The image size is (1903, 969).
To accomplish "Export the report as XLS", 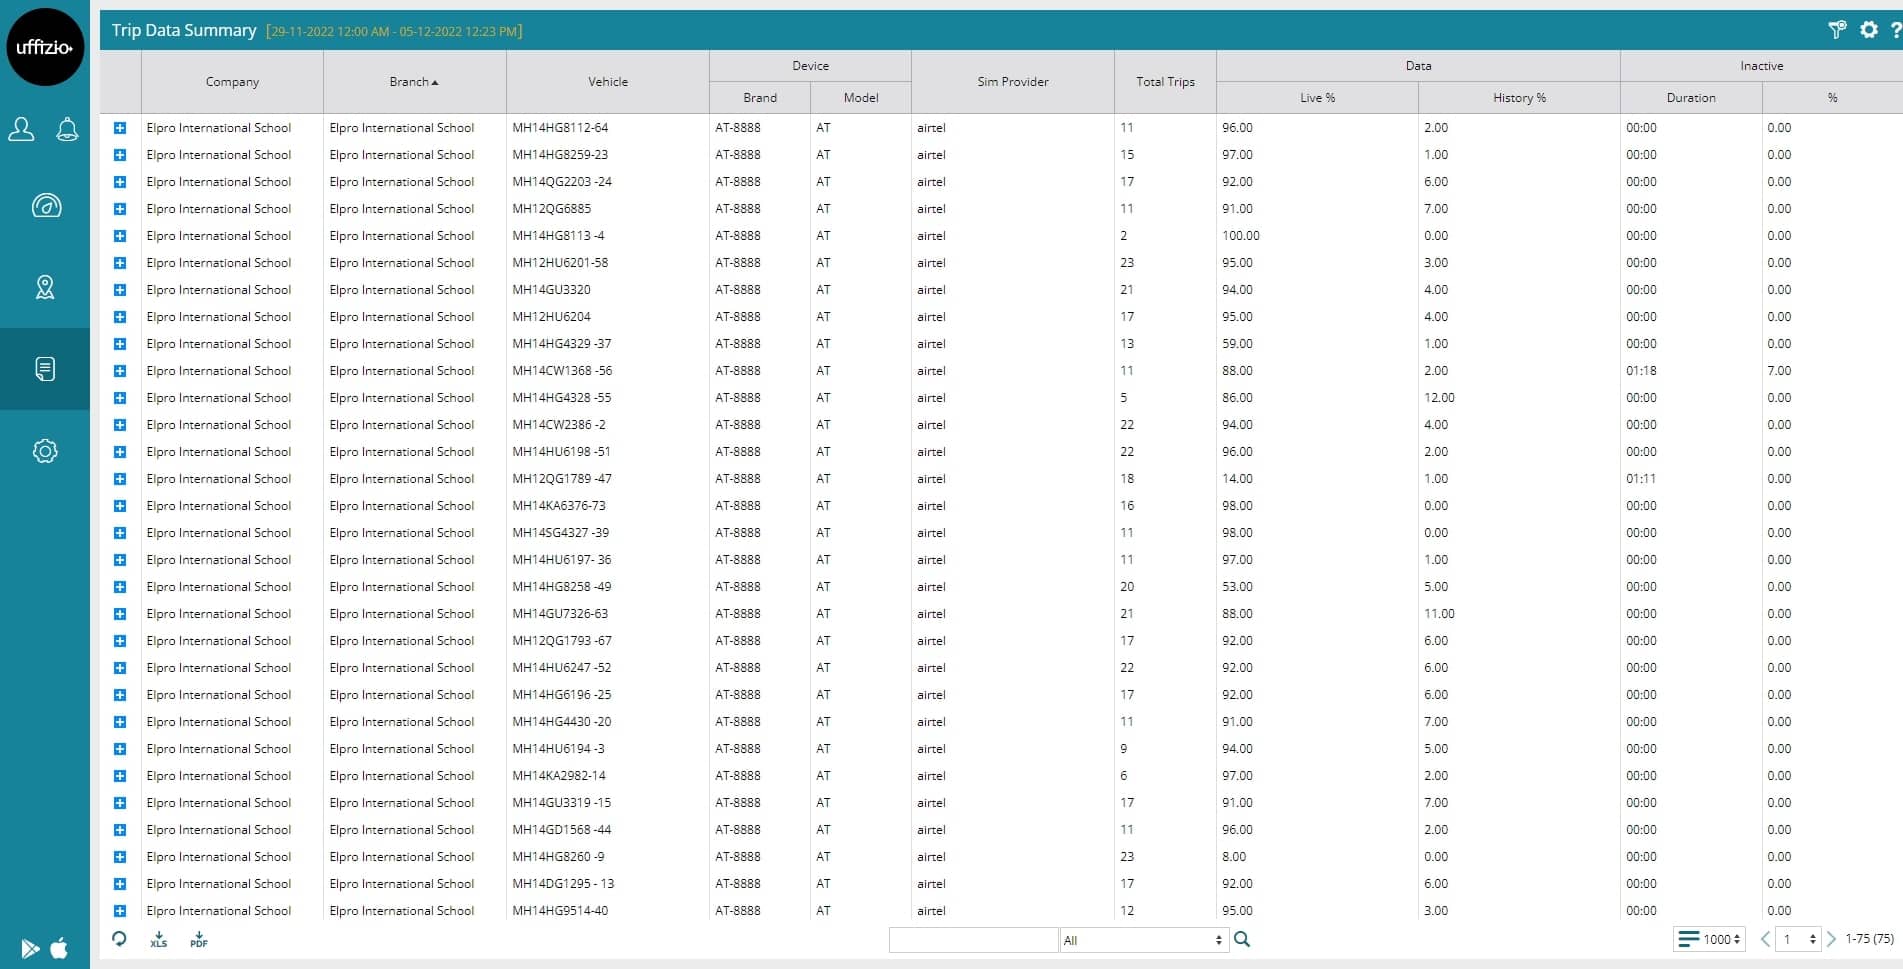I will [159, 940].
